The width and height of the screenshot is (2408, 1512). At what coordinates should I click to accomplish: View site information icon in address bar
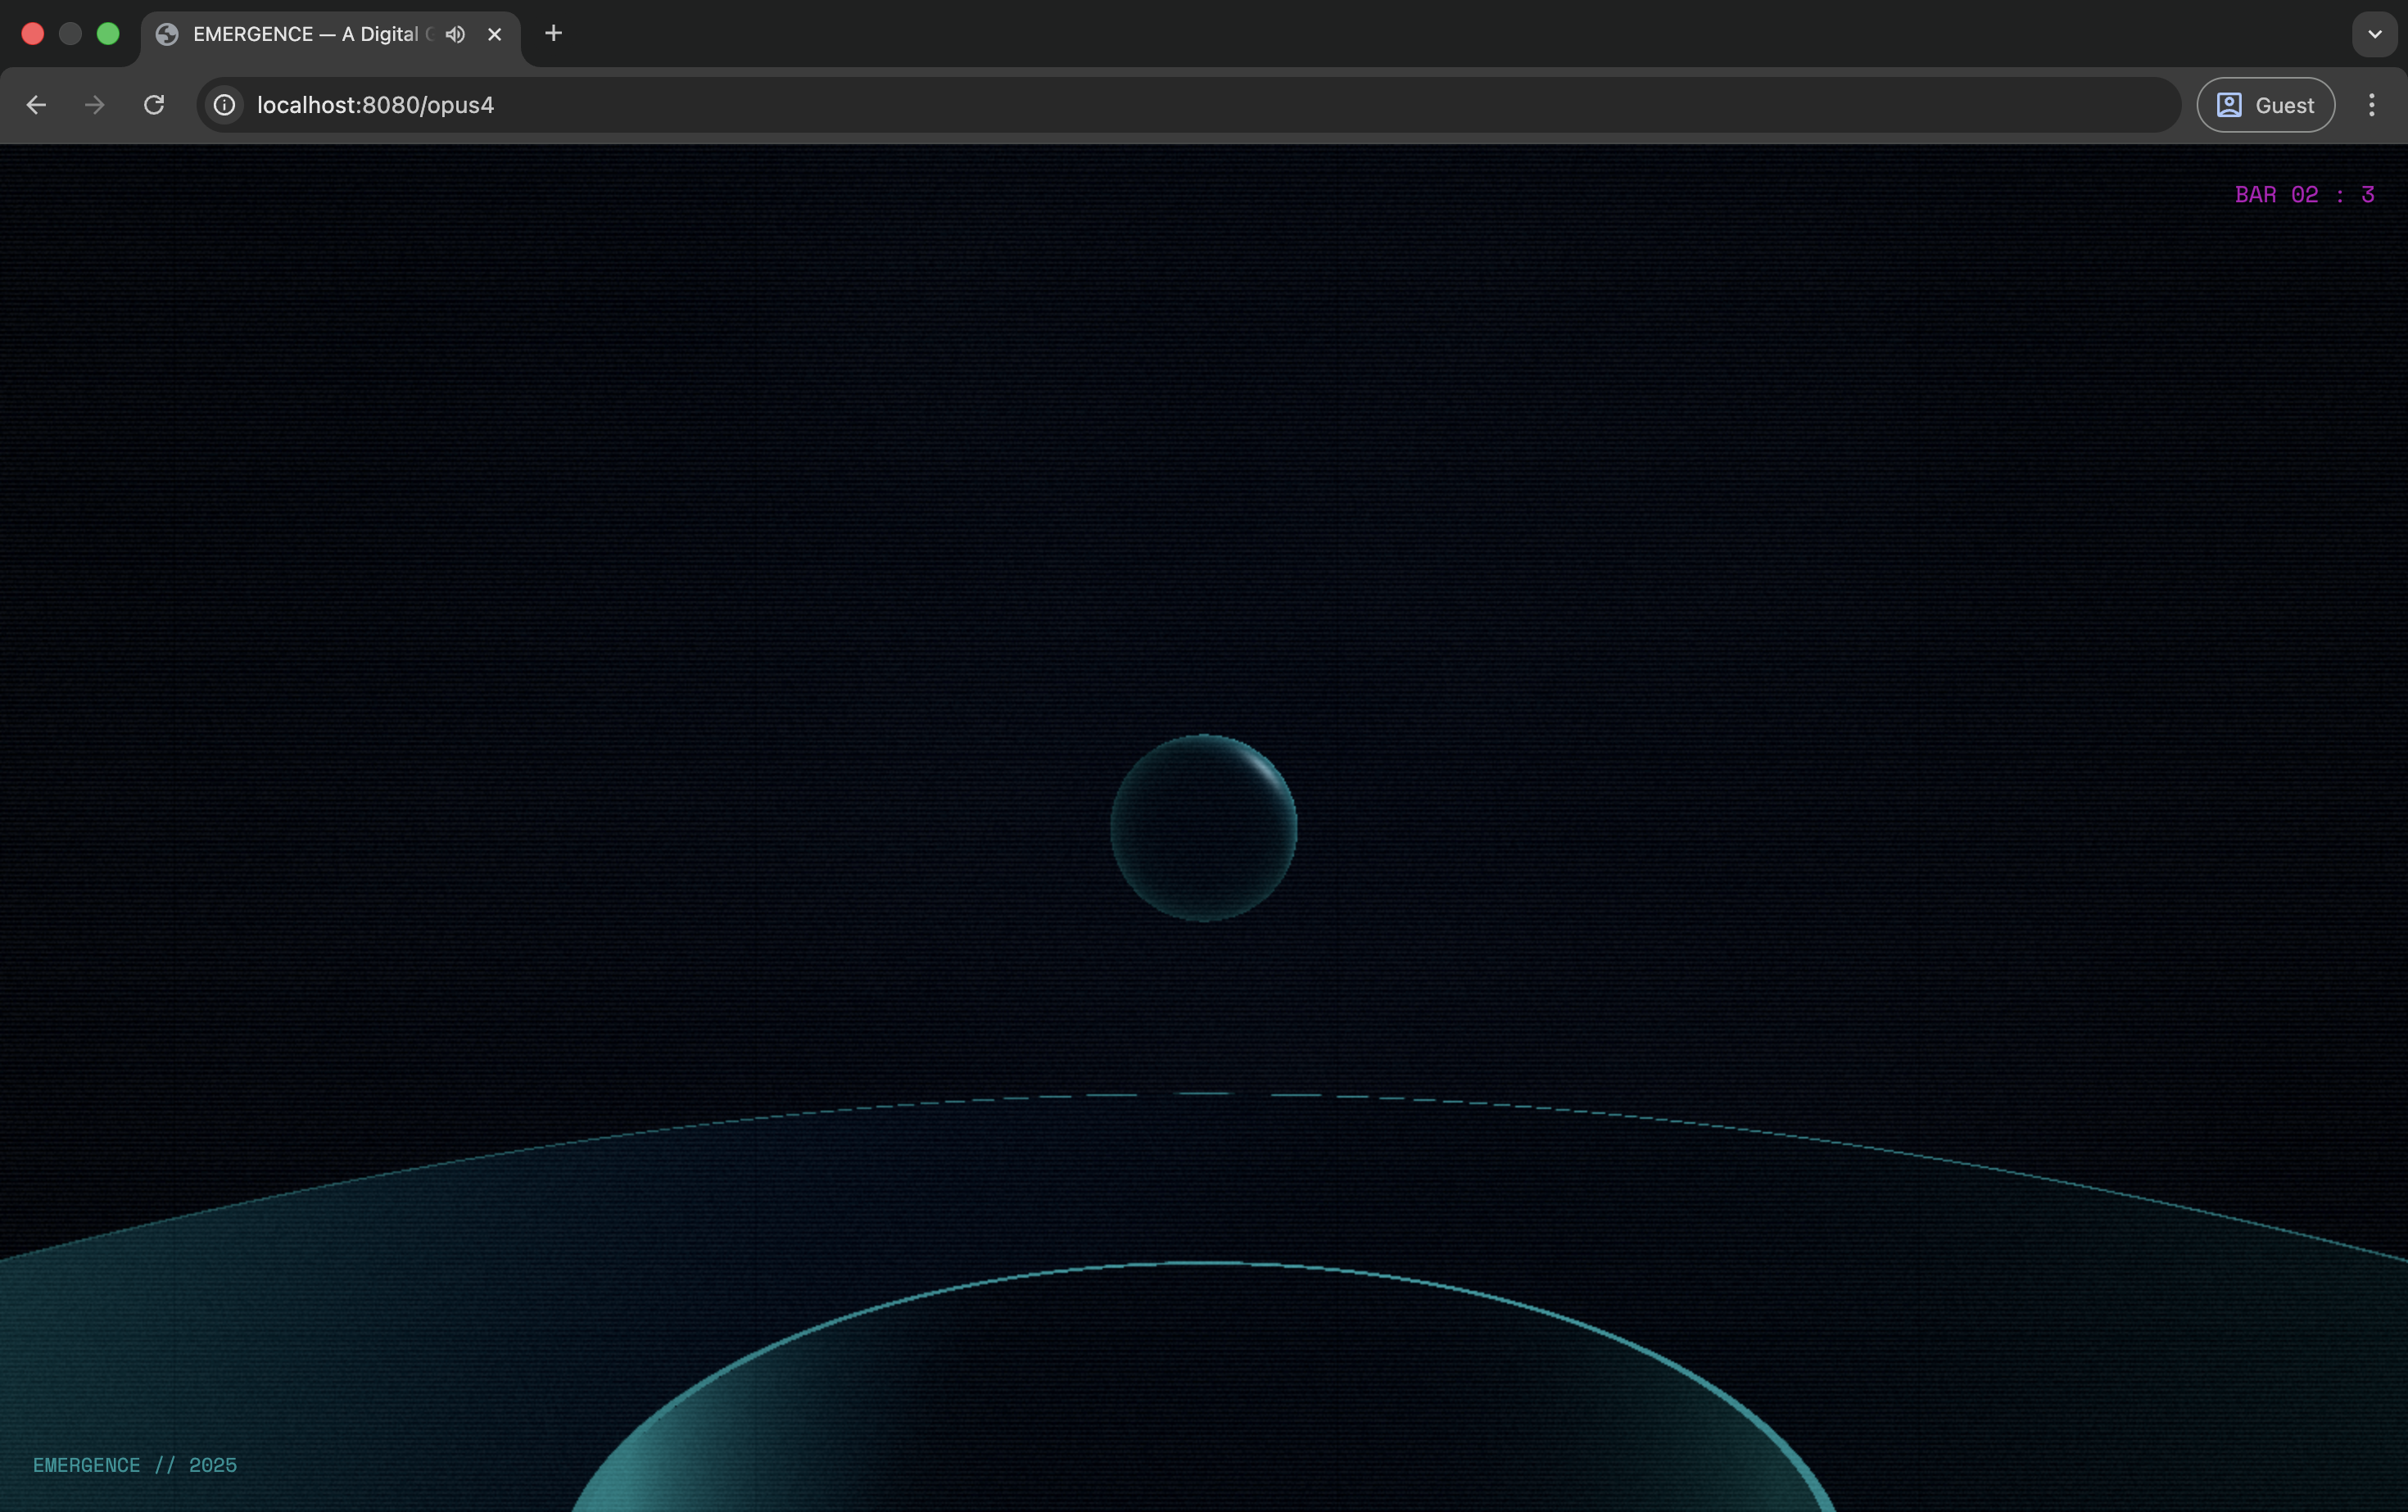(225, 105)
